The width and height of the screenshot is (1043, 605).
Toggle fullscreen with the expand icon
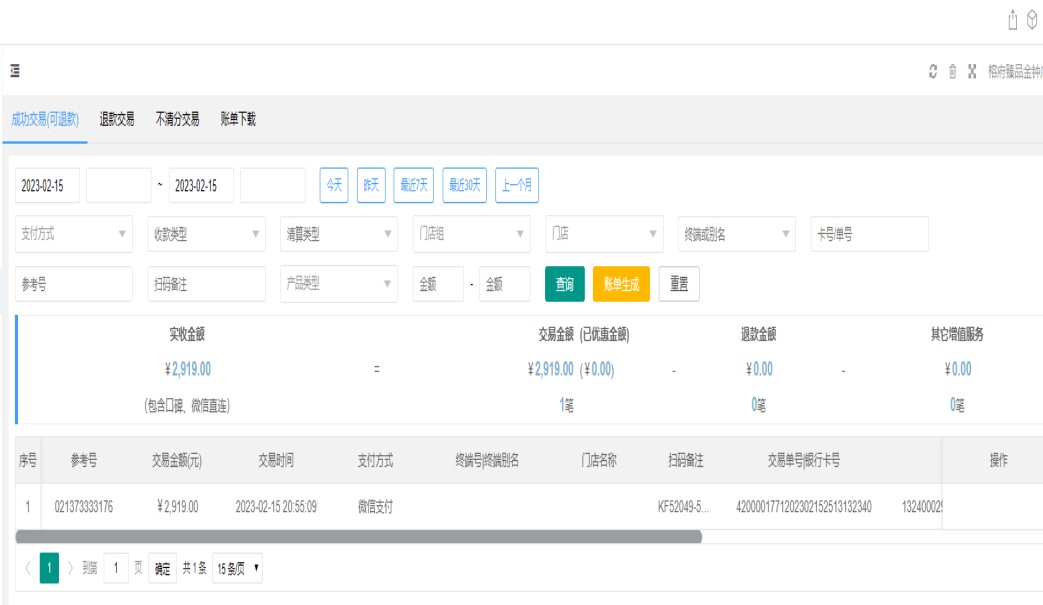pos(971,72)
